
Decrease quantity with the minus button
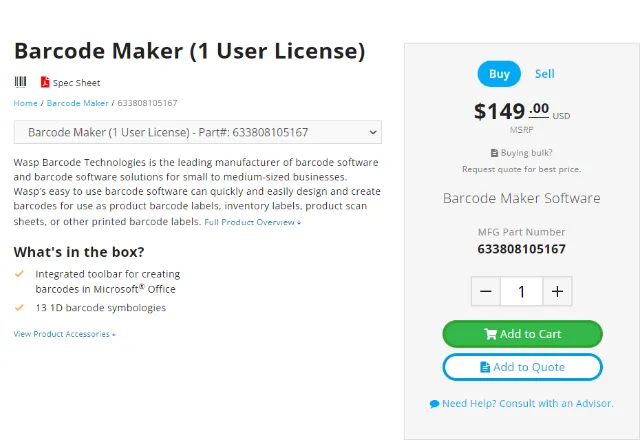tap(486, 291)
